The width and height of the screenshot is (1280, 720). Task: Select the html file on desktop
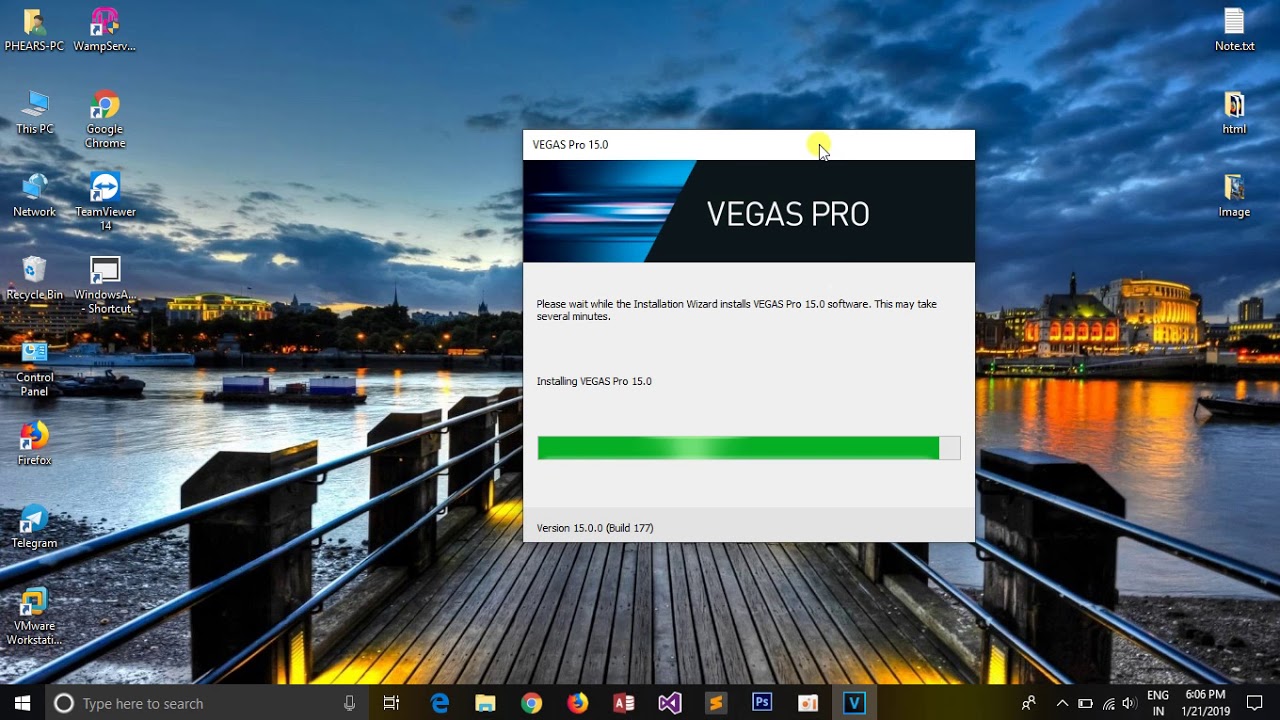[1234, 112]
